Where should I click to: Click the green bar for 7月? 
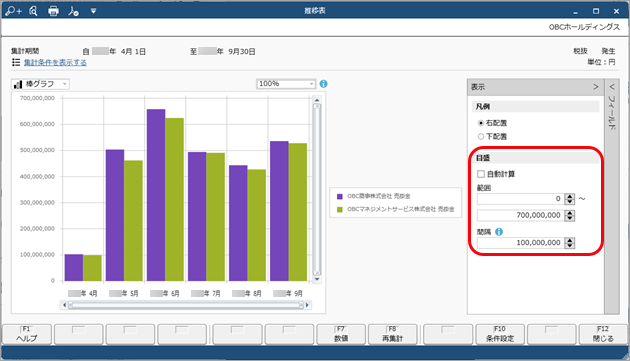pos(216,217)
